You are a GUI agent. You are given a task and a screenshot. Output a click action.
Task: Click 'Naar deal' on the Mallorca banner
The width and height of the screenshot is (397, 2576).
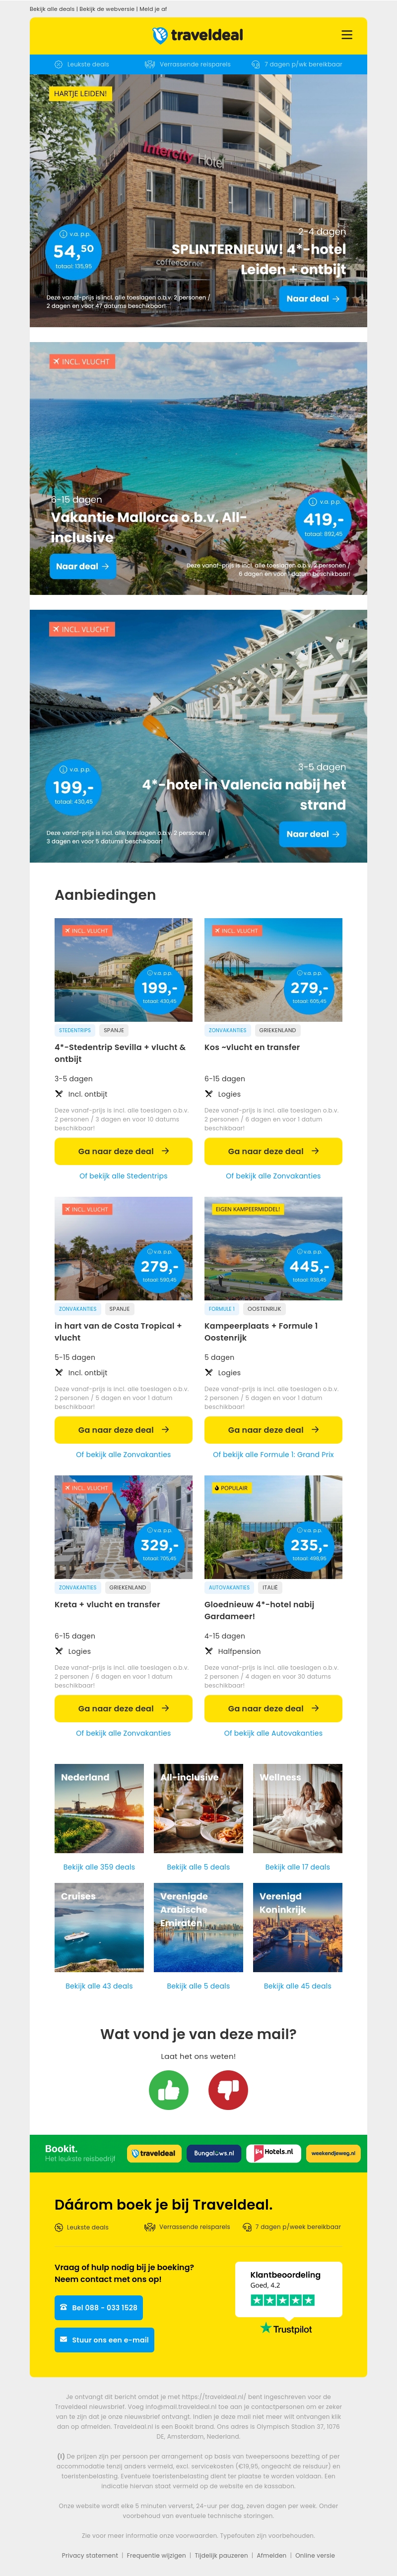click(83, 567)
